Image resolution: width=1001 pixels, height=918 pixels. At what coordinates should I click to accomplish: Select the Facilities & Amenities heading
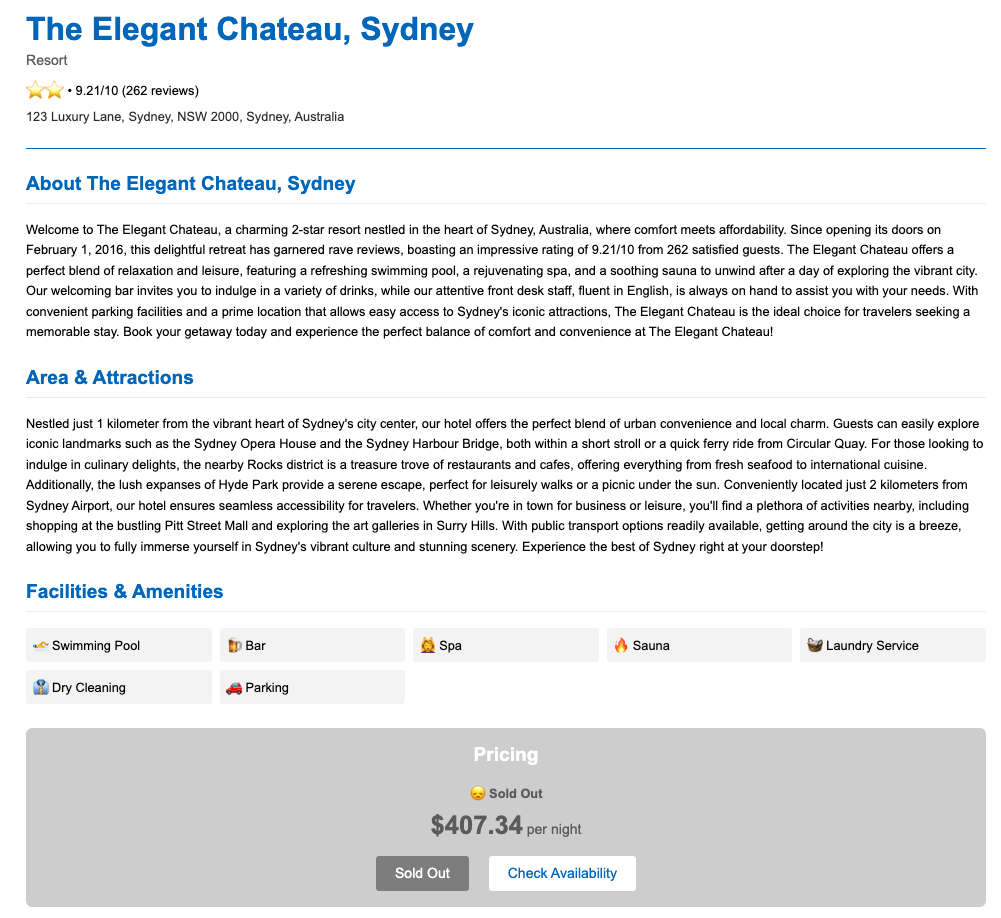[x=125, y=592]
